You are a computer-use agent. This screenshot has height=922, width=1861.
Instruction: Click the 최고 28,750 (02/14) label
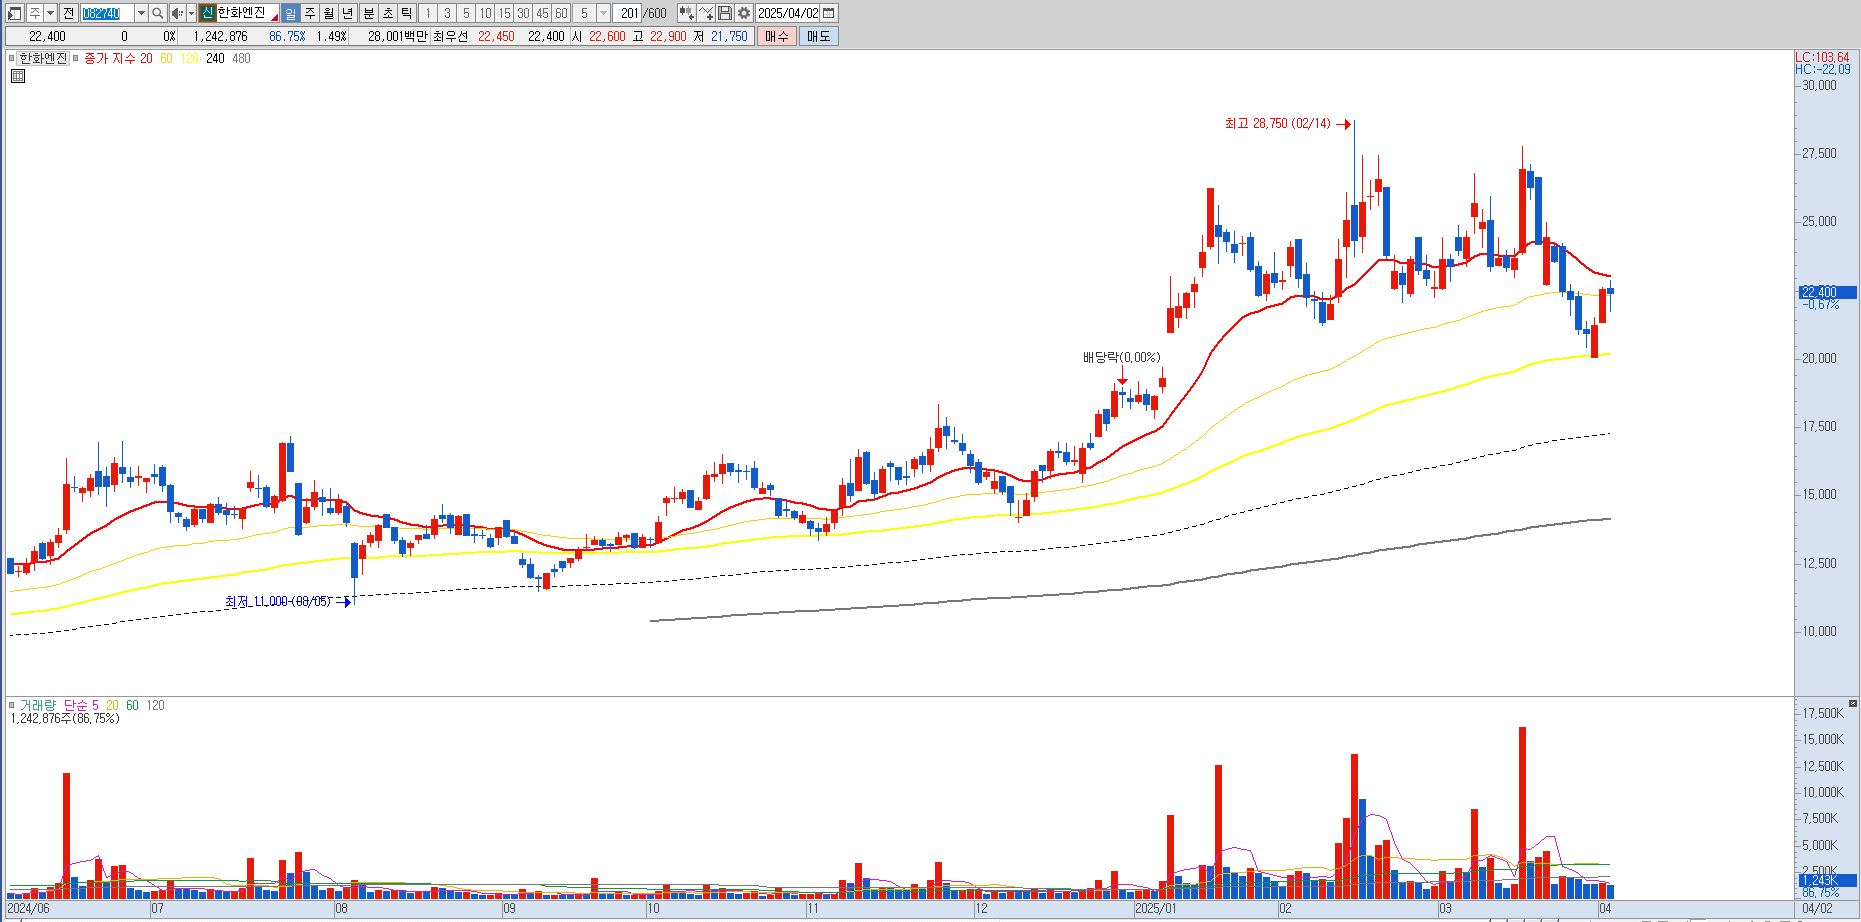[1278, 124]
